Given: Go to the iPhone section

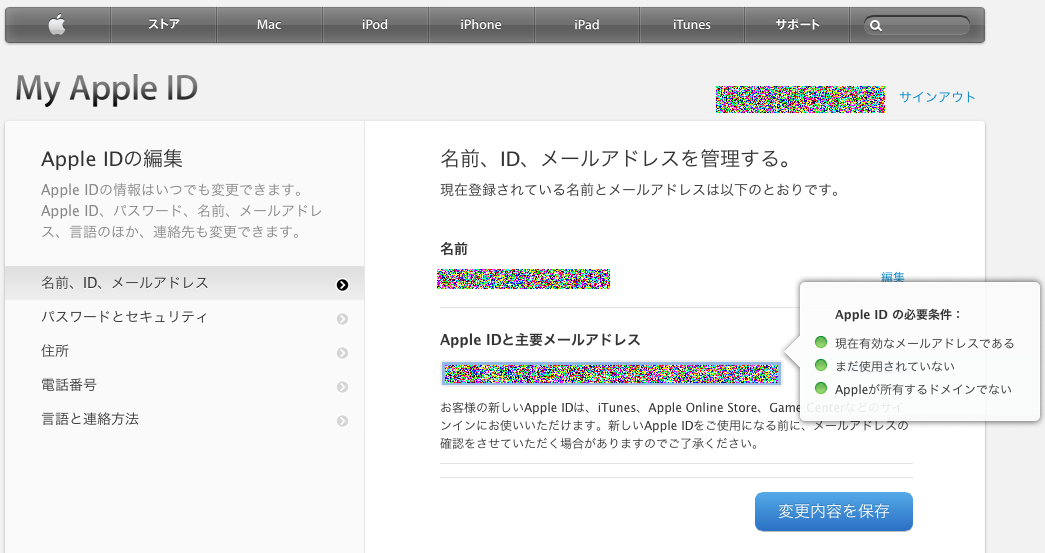Looking at the screenshot, I should [481, 25].
